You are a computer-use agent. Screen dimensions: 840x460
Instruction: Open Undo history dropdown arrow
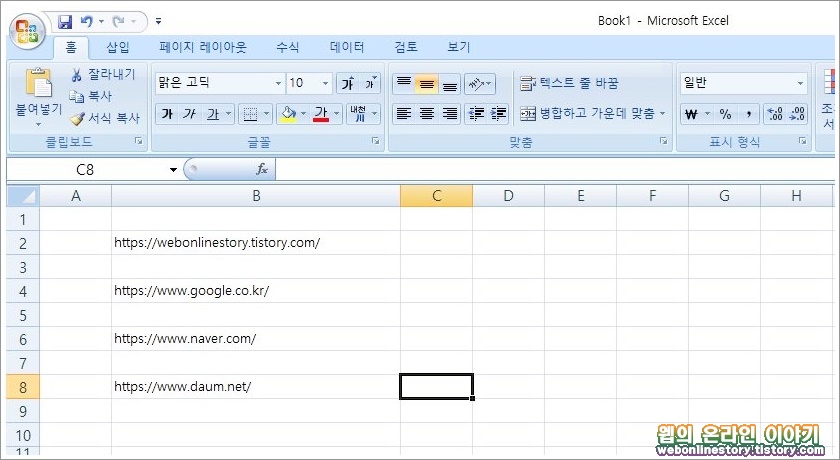click(x=101, y=22)
